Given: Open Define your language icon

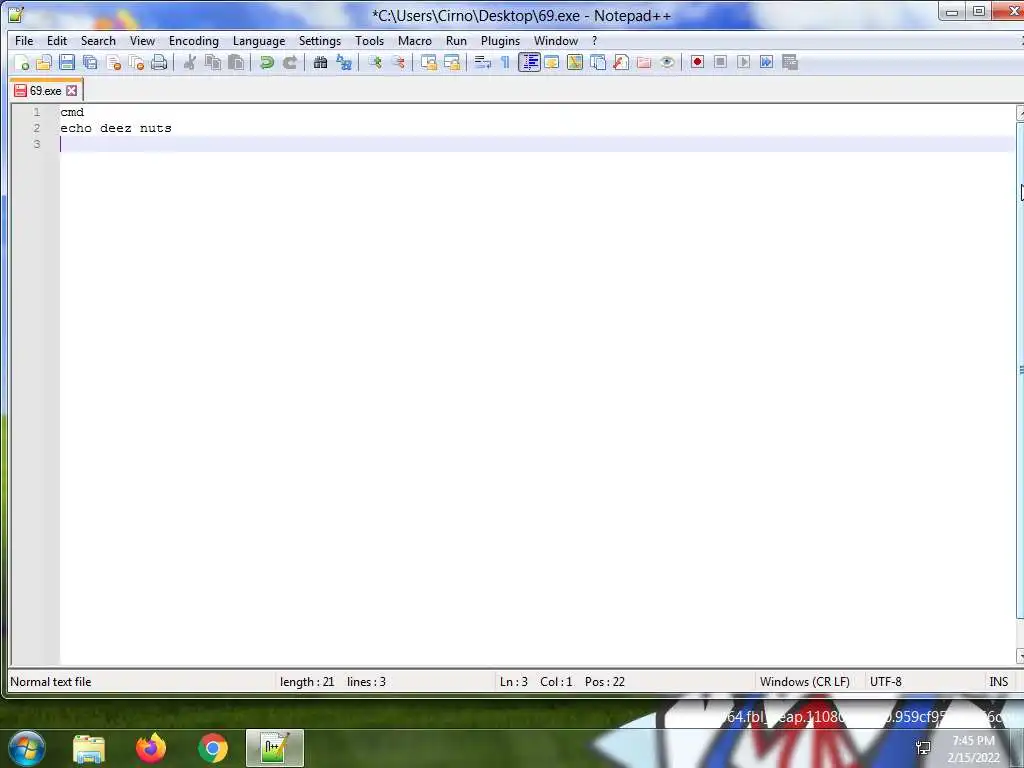Looking at the screenshot, I should pyautogui.click(x=552, y=63).
